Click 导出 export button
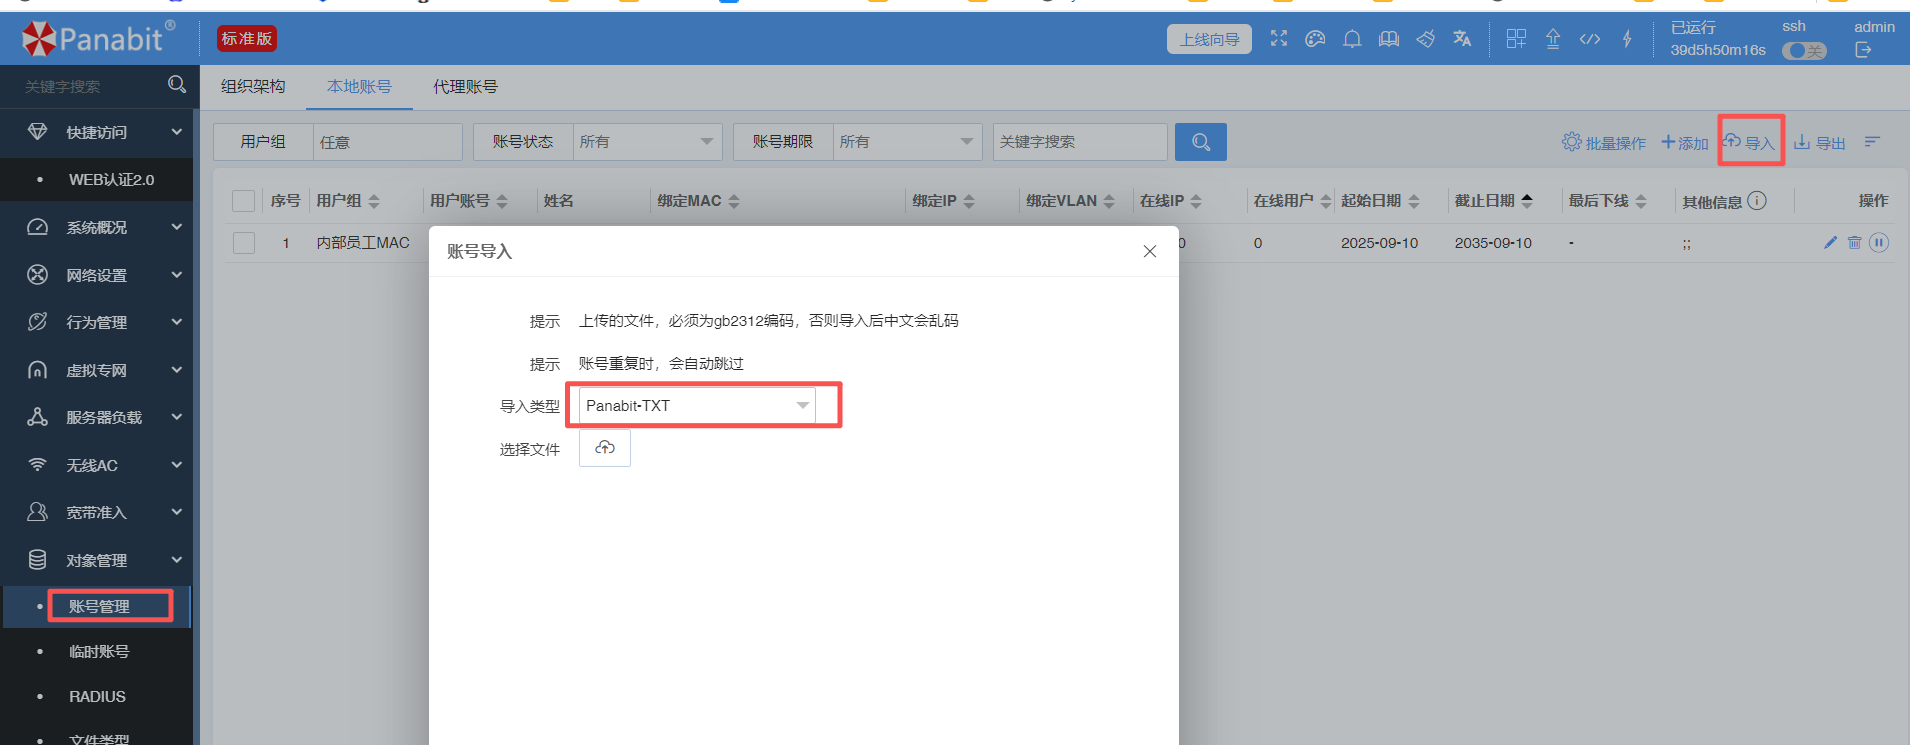This screenshot has height=745, width=1910. pos(1820,142)
